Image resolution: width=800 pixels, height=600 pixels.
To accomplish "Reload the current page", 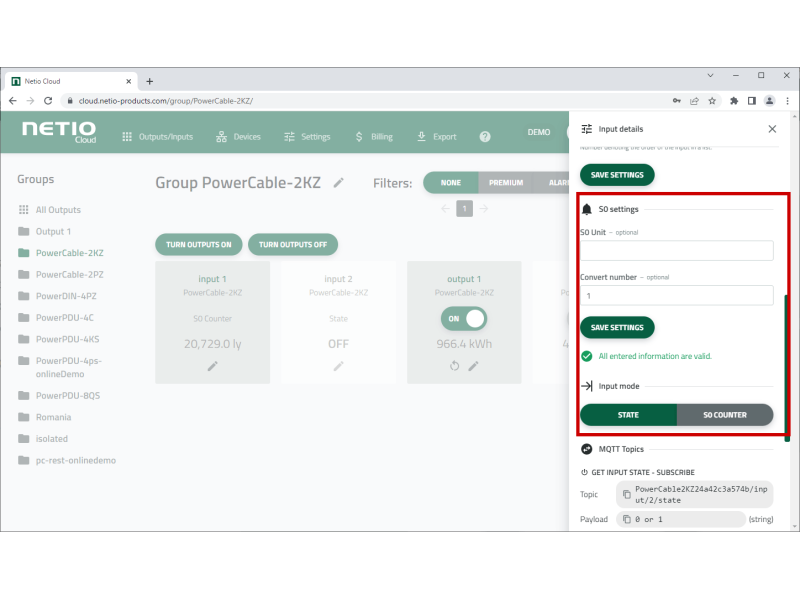I will click(48, 101).
